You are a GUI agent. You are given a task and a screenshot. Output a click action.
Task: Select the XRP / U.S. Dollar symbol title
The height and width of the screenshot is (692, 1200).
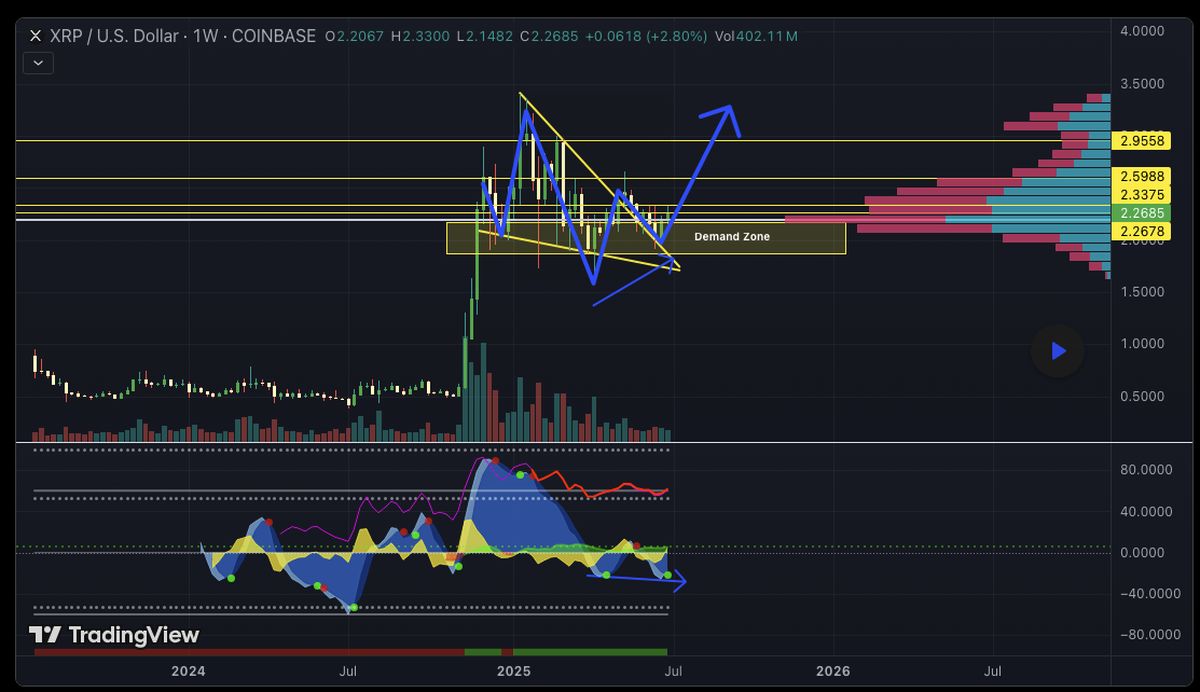click(183, 36)
